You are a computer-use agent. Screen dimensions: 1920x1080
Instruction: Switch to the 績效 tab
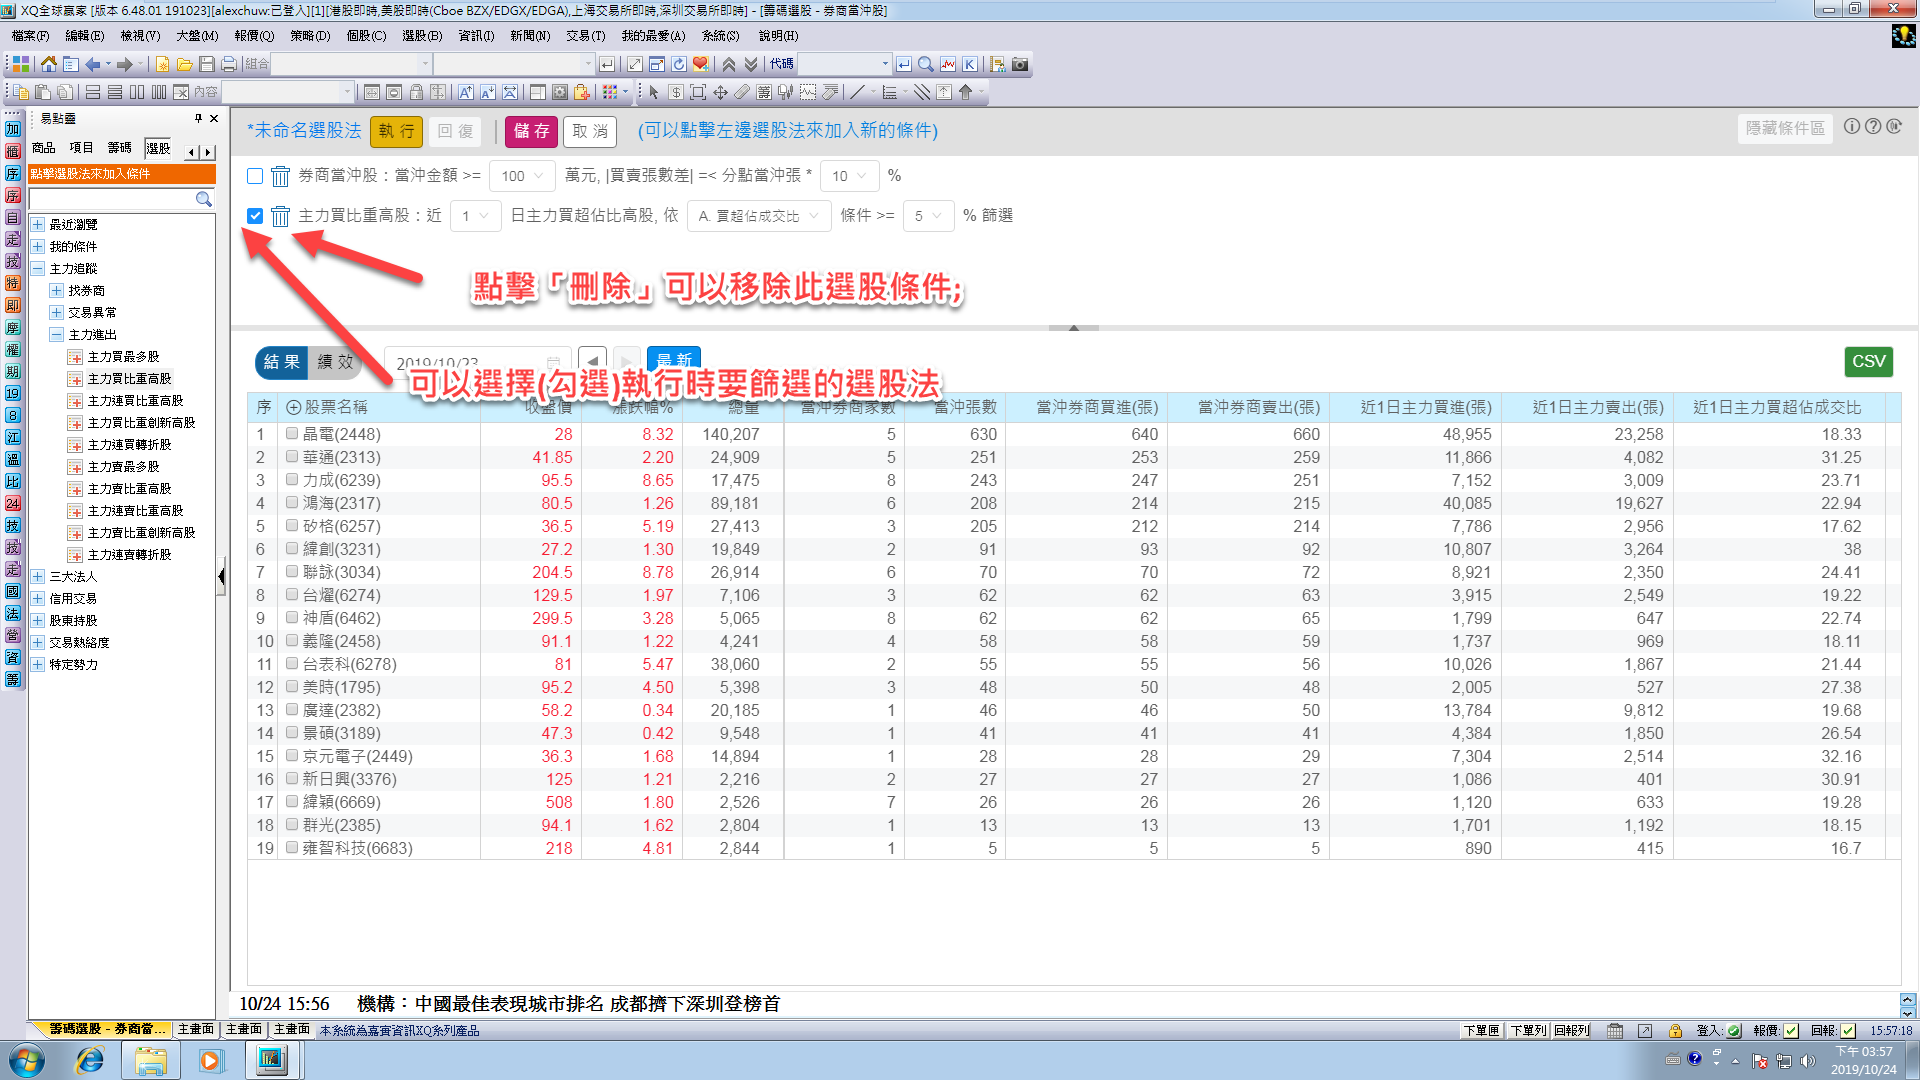(x=335, y=362)
